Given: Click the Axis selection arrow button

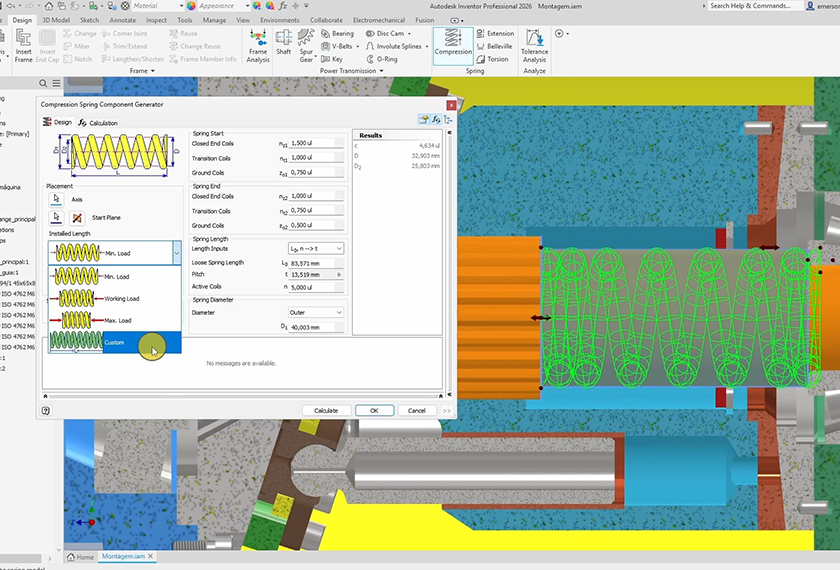Looking at the screenshot, I should (x=57, y=199).
